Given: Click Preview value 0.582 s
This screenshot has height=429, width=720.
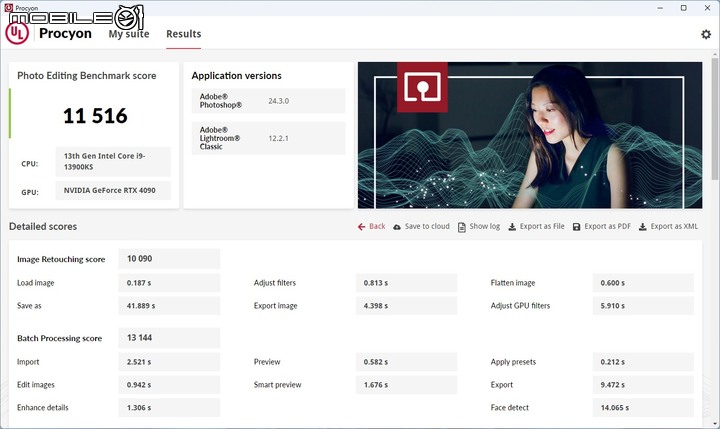Looking at the screenshot, I should click(x=406, y=362).
